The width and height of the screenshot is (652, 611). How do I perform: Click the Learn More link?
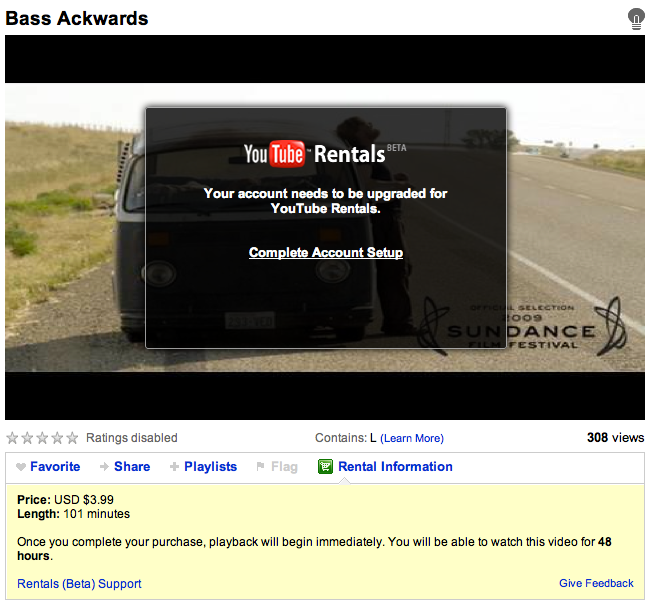tap(412, 438)
